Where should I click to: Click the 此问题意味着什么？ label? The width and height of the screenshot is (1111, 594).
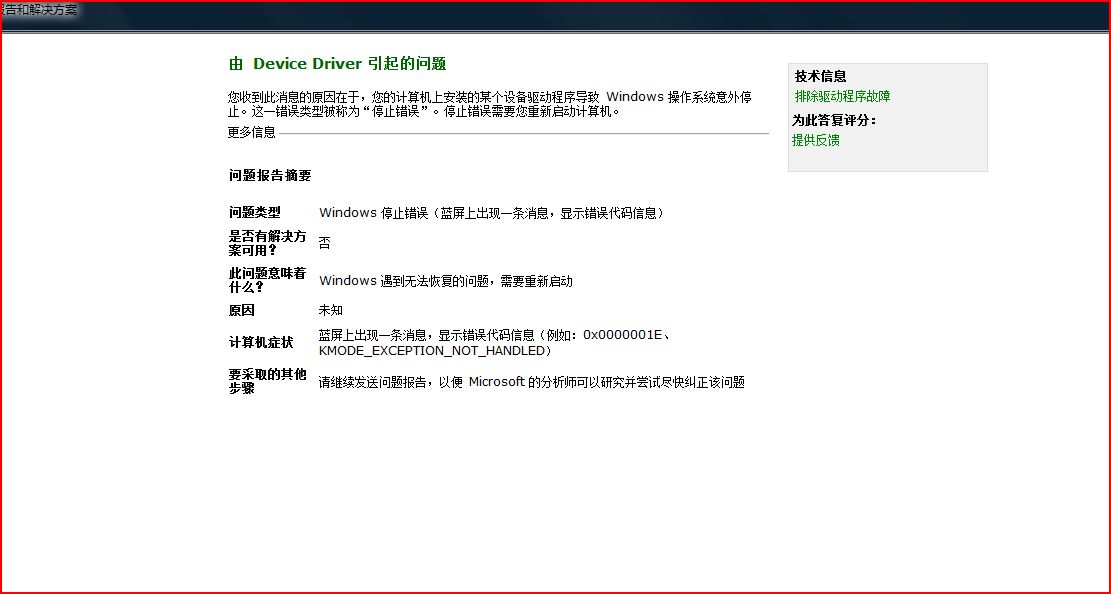(267, 281)
